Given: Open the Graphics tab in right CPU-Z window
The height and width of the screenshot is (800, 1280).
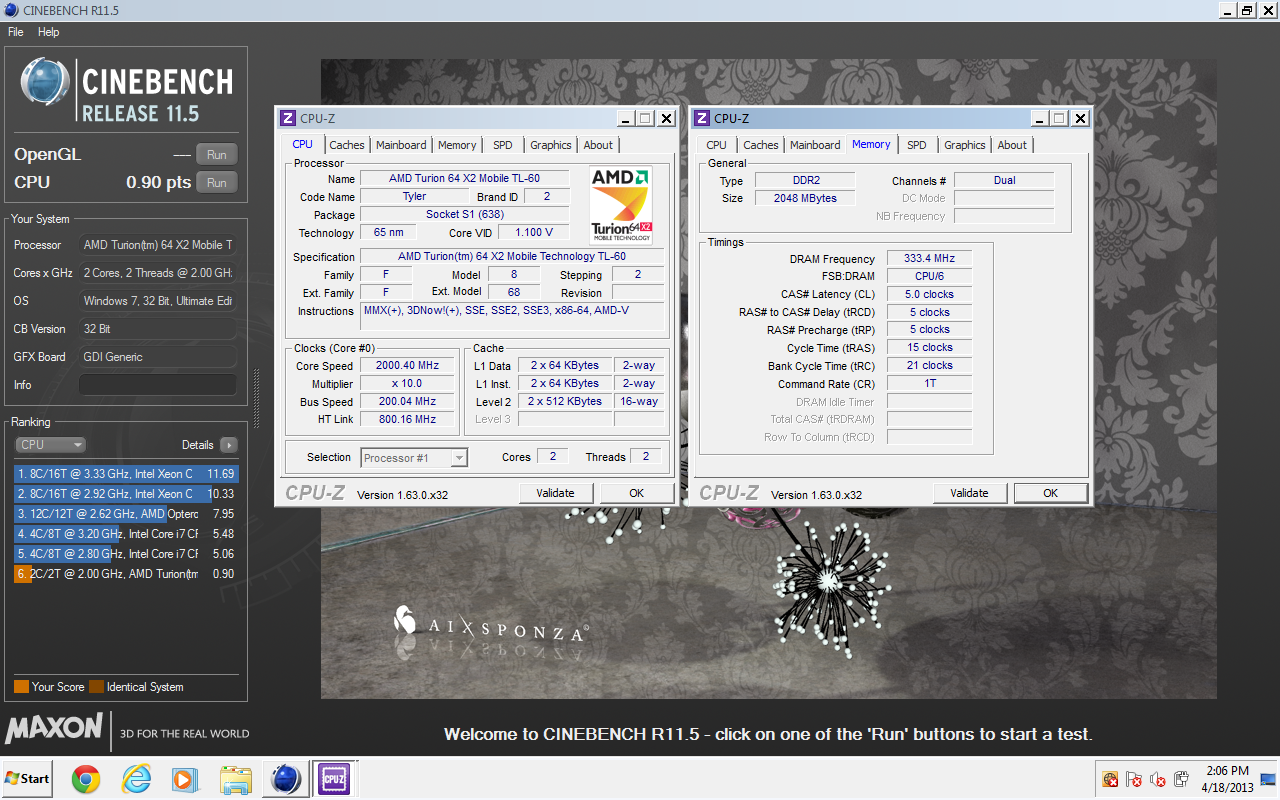Looking at the screenshot, I should 965,145.
